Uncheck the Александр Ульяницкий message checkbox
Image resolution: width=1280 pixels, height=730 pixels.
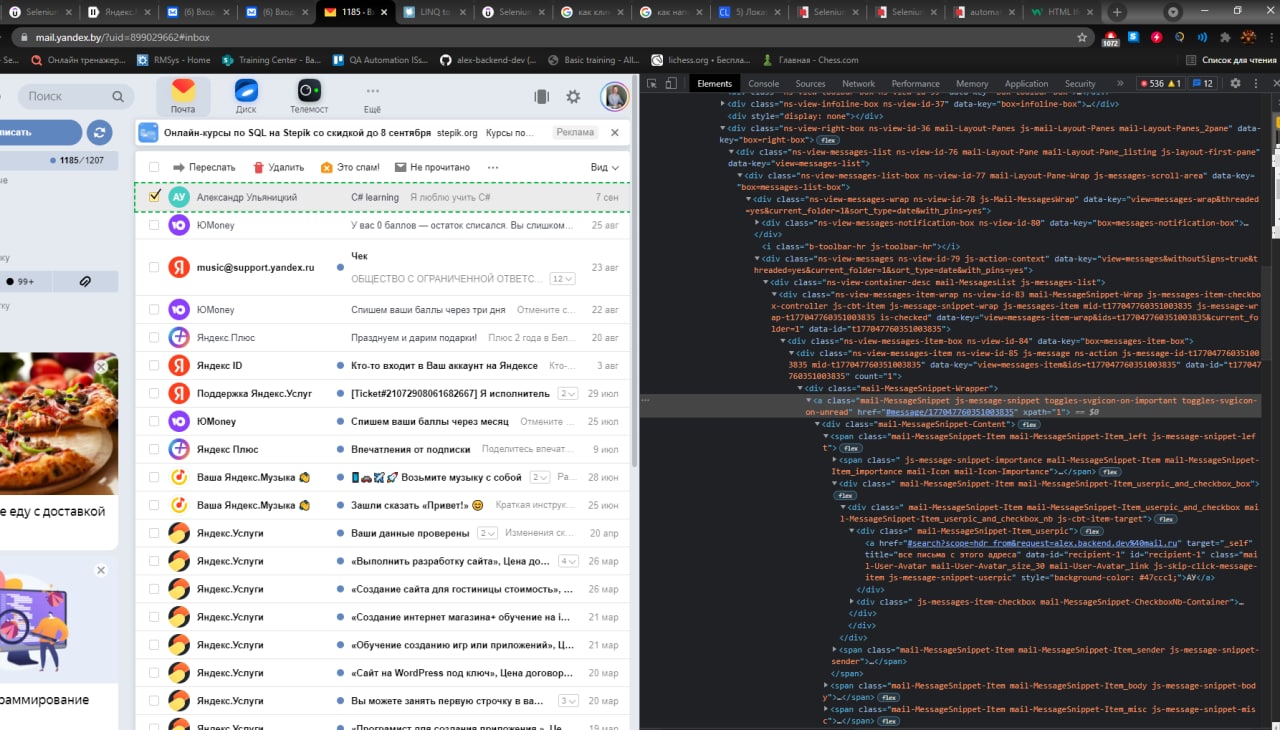point(154,197)
